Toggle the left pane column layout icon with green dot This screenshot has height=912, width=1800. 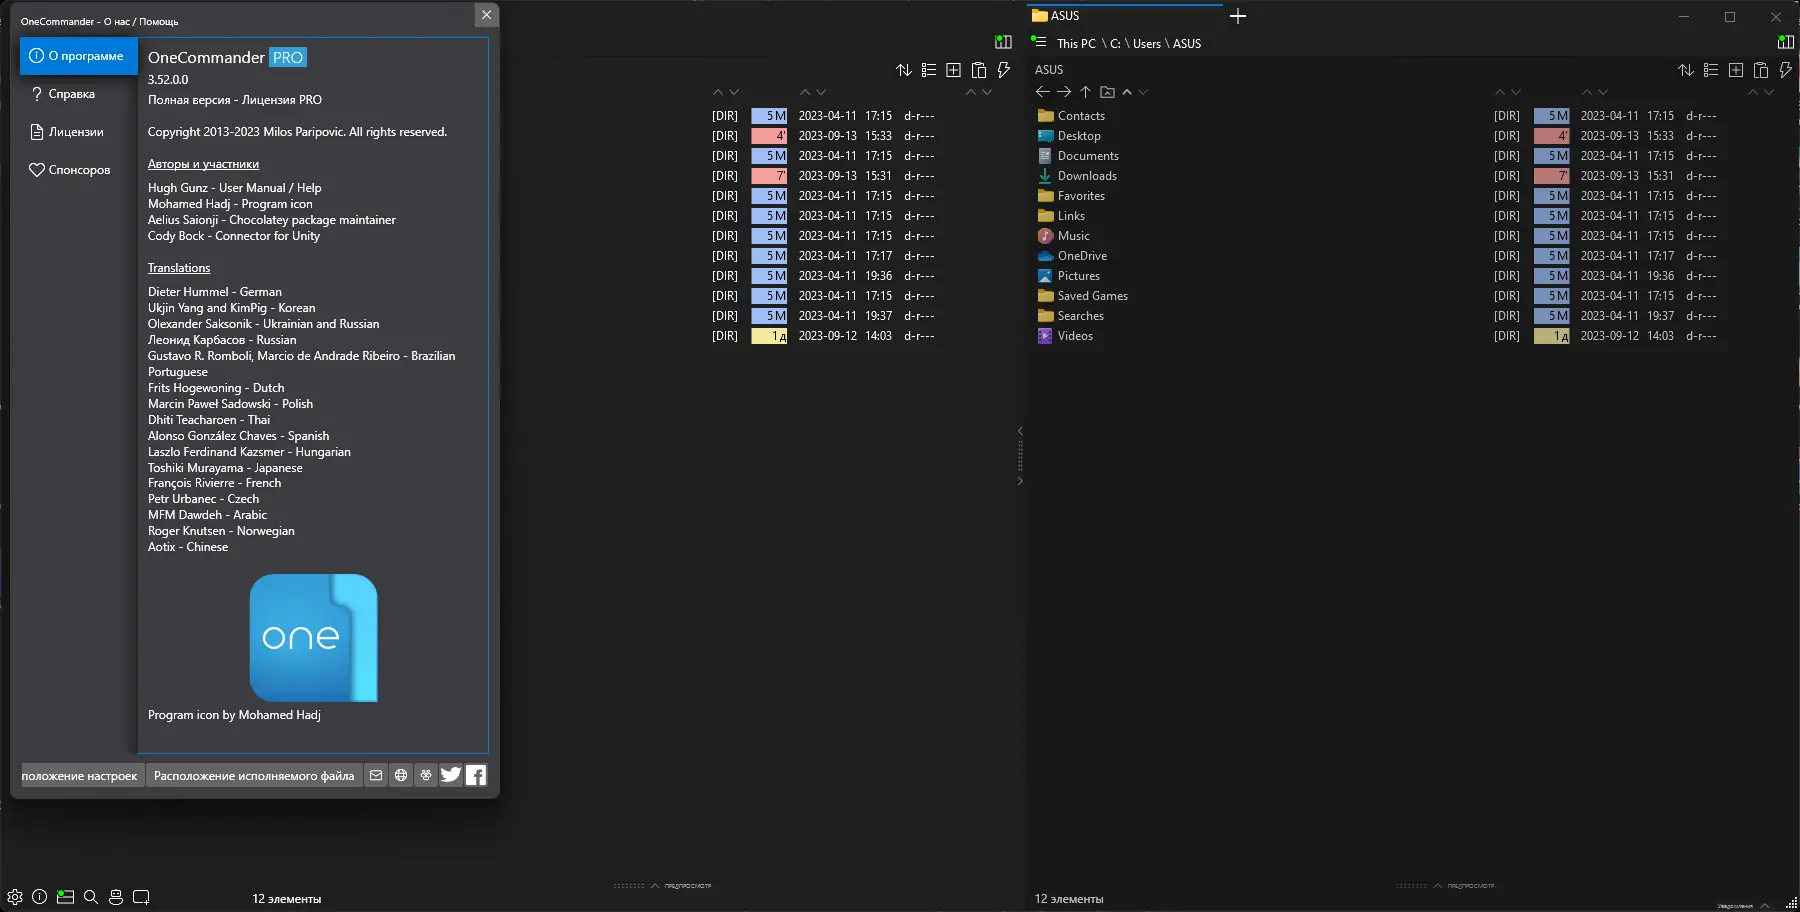[1003, 42]
